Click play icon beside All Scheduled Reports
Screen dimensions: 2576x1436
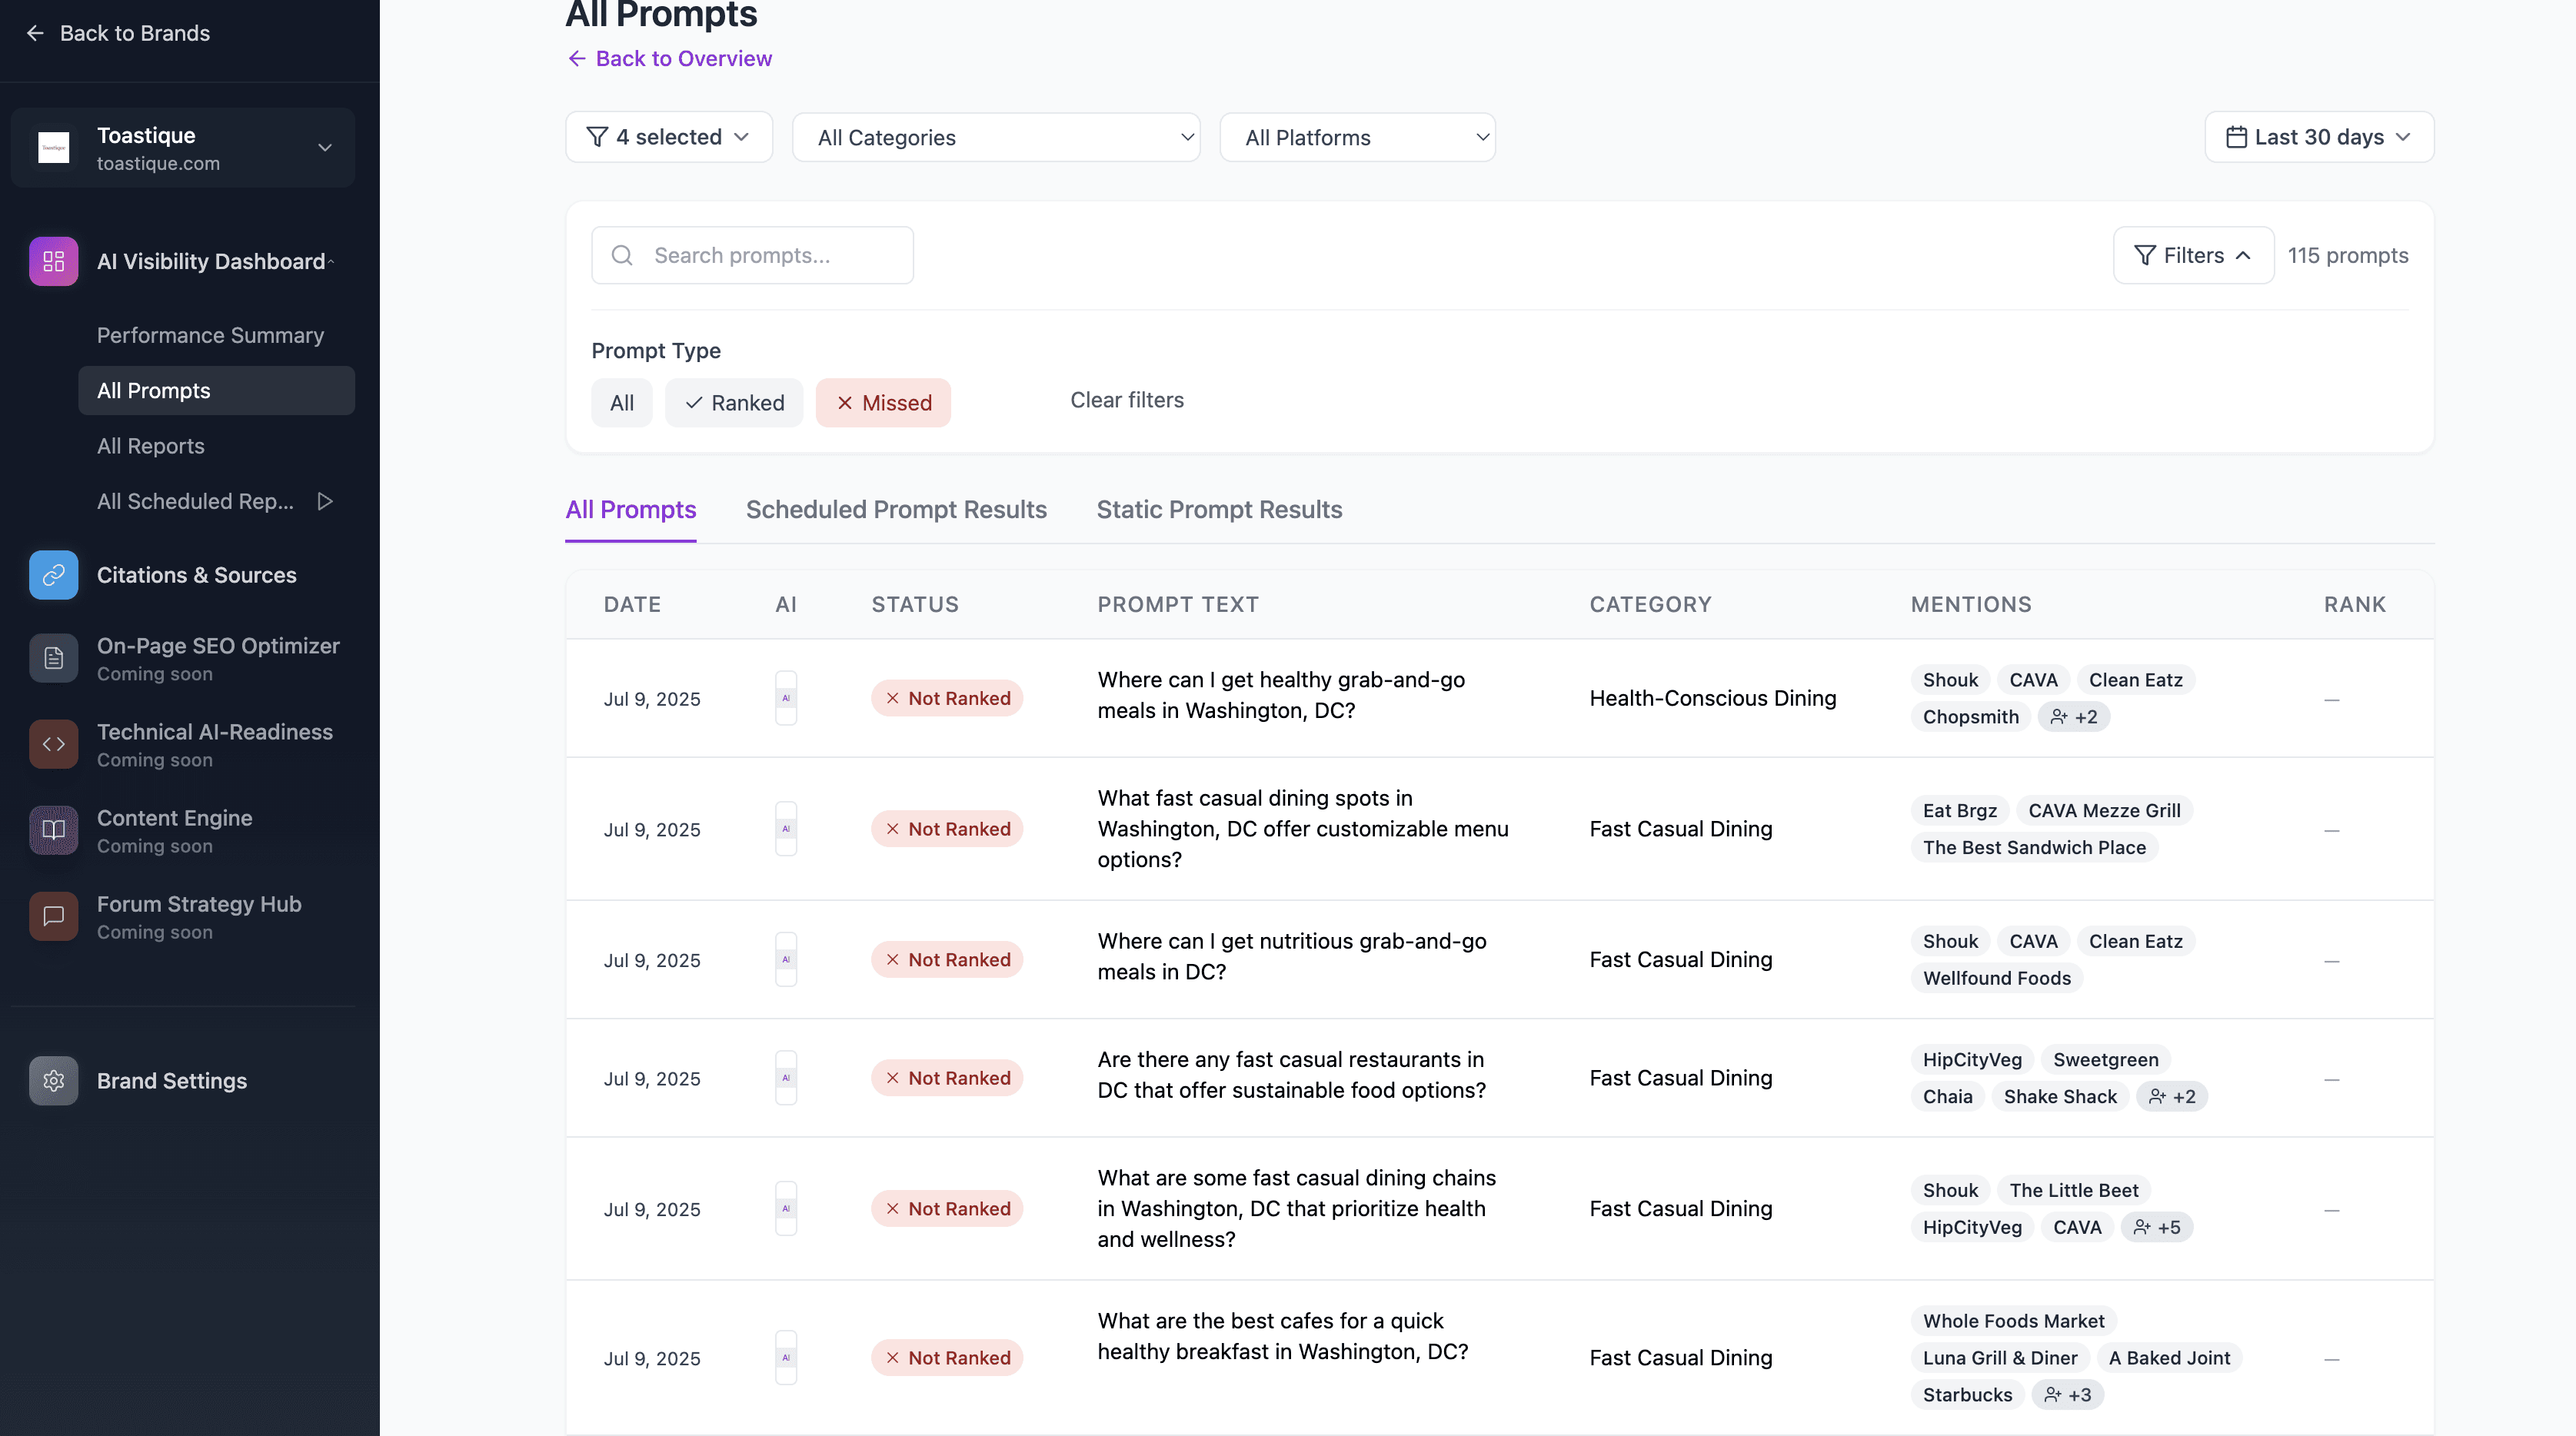tap(325, 502)
